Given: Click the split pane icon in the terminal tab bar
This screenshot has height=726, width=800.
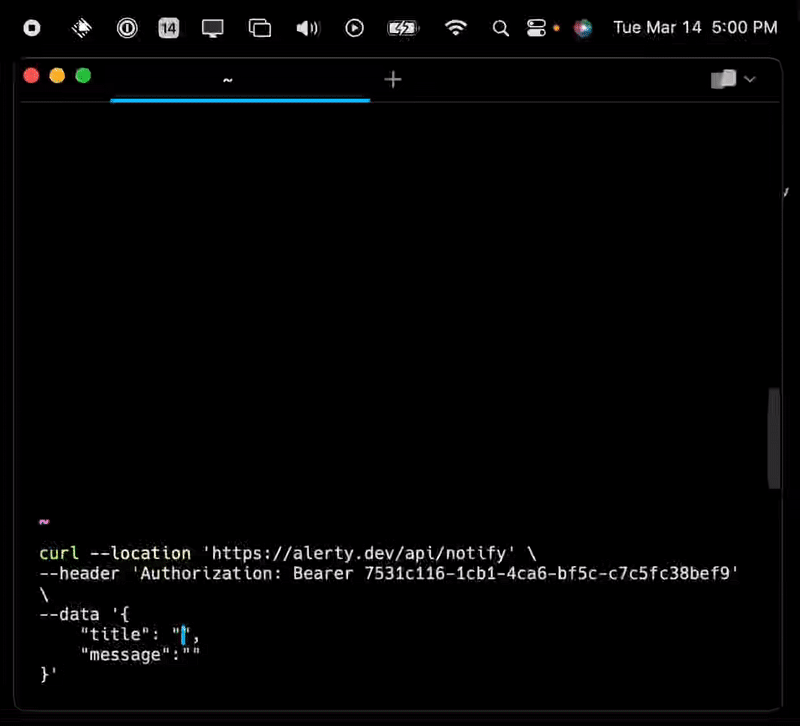Looking at the screenshot, I should 723,79.
